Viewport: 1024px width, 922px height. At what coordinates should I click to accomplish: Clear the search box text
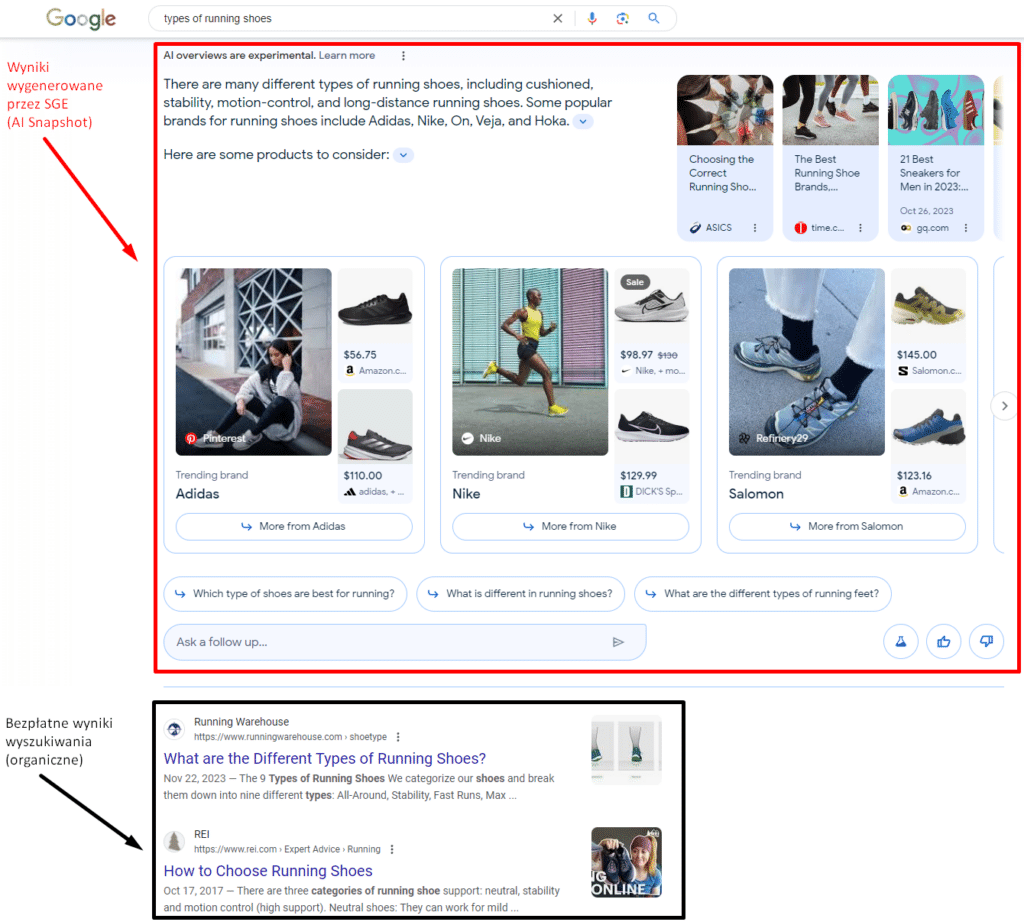pos(558,19)
